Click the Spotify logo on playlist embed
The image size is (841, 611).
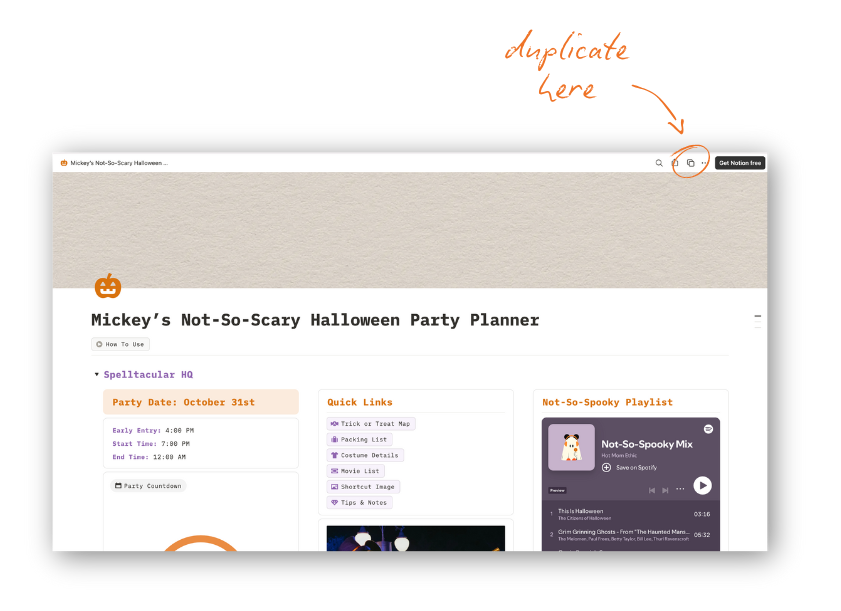pyautogui.click(x=709, y=429)
